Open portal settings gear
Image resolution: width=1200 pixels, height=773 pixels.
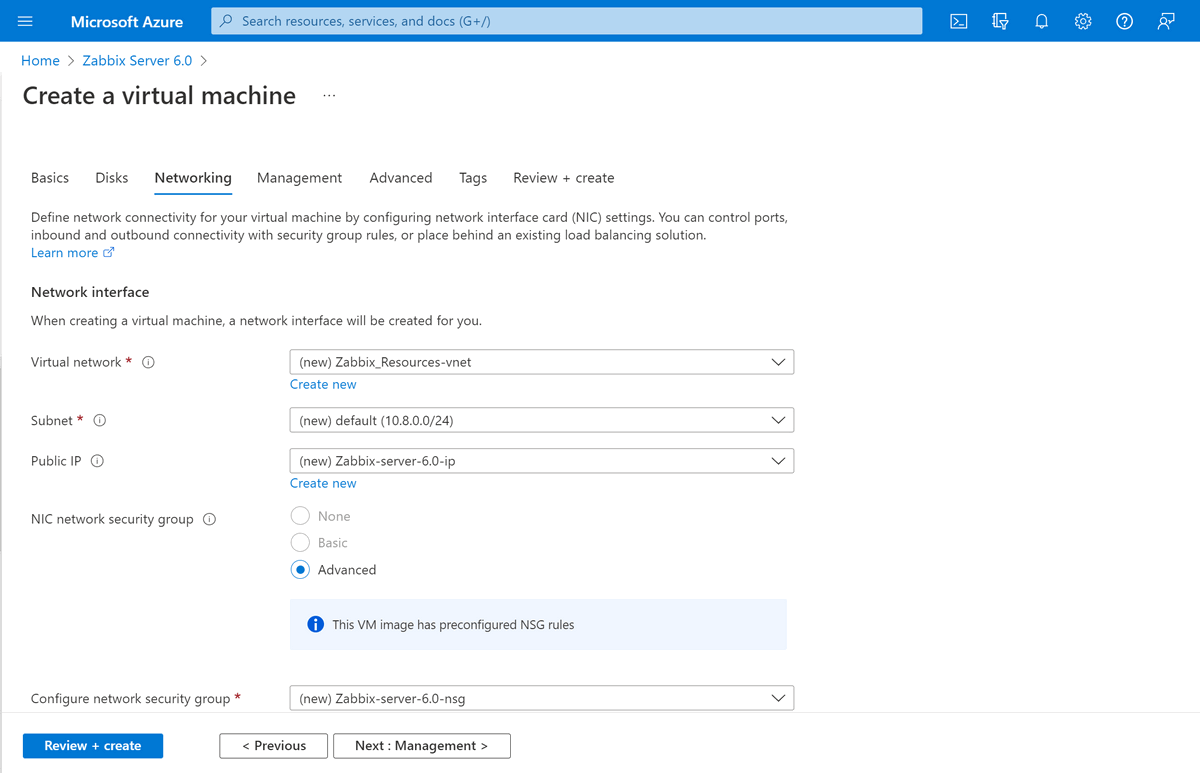click(x=1083, y=21)
